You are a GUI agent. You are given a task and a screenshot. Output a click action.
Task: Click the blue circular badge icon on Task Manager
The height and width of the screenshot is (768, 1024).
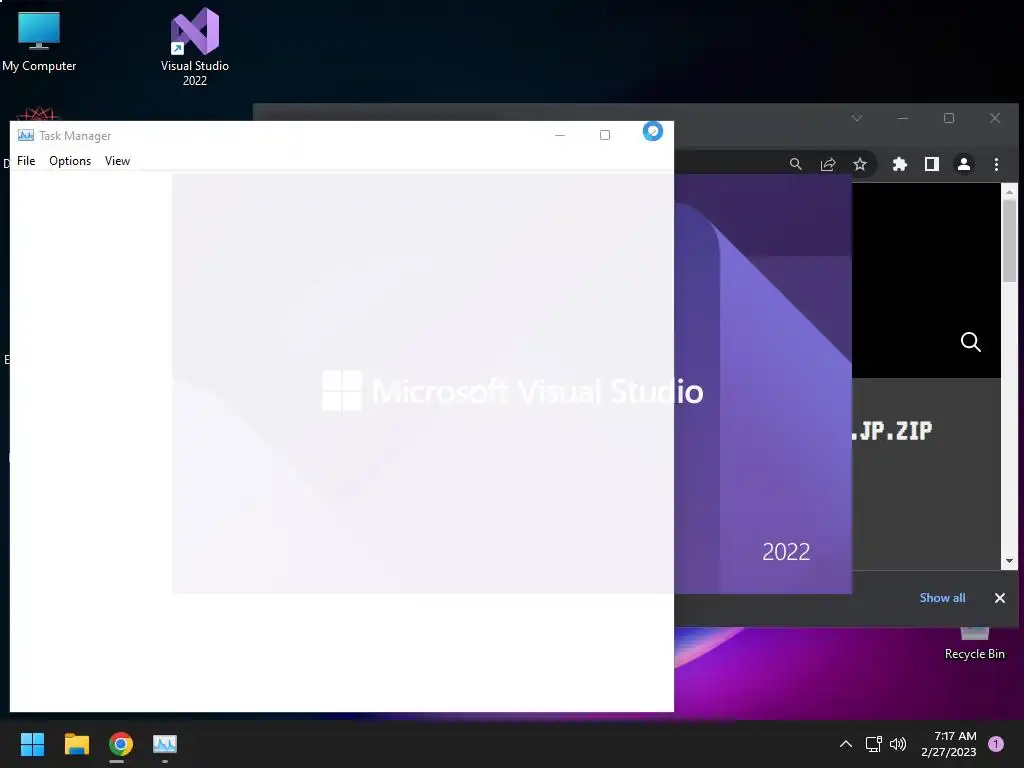point(652,131)
